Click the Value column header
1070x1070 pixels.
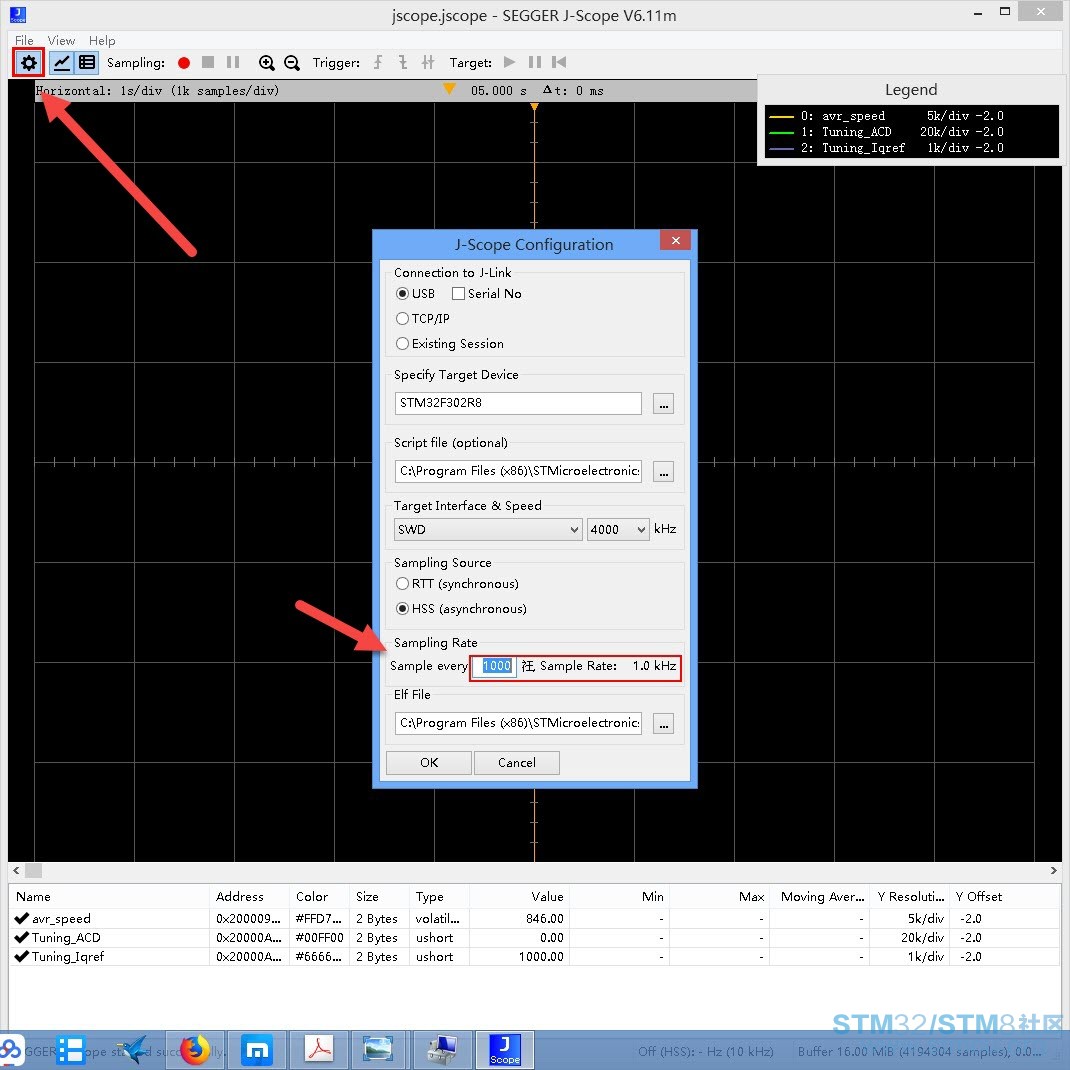point(519,897)
